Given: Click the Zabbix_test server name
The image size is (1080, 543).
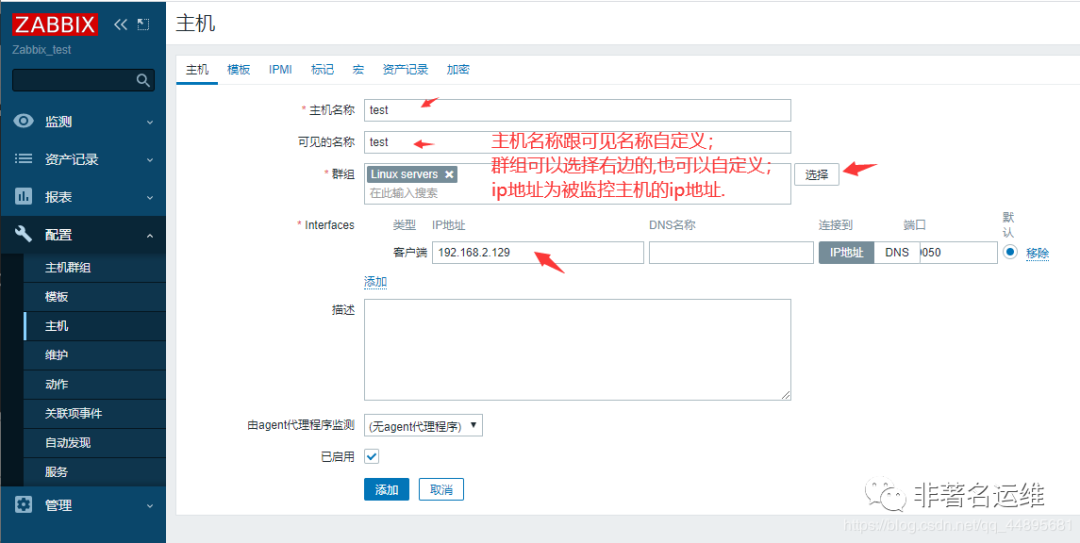Looking at the screenshot, I should pyautogui.click(x=42, y=50).
